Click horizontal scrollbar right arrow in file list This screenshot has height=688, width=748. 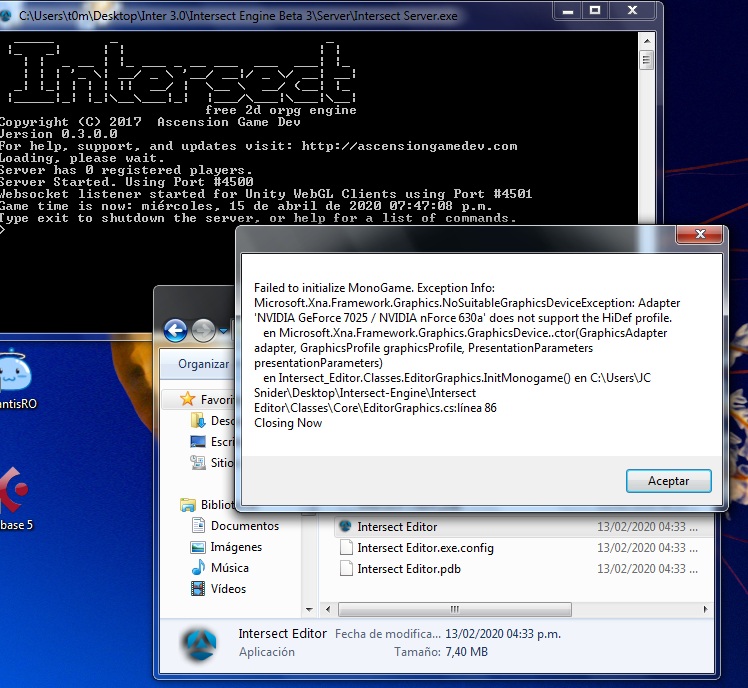[706, 609]
